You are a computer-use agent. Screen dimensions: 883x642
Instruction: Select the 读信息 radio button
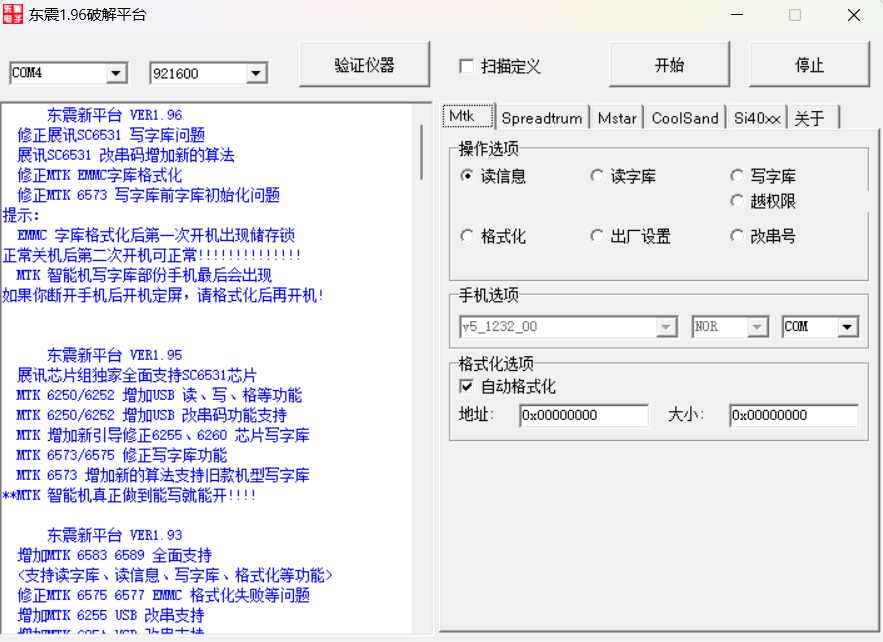(467, 176)
